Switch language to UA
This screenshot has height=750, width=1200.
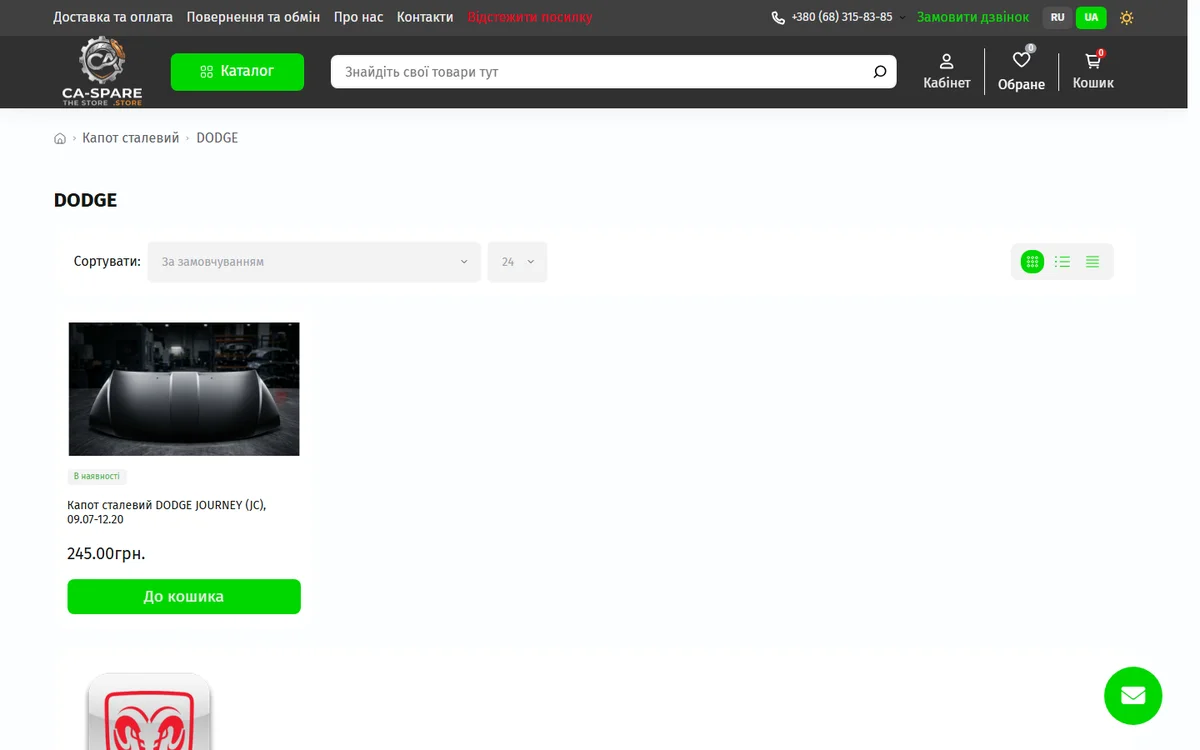click(x=1091, y=18)
